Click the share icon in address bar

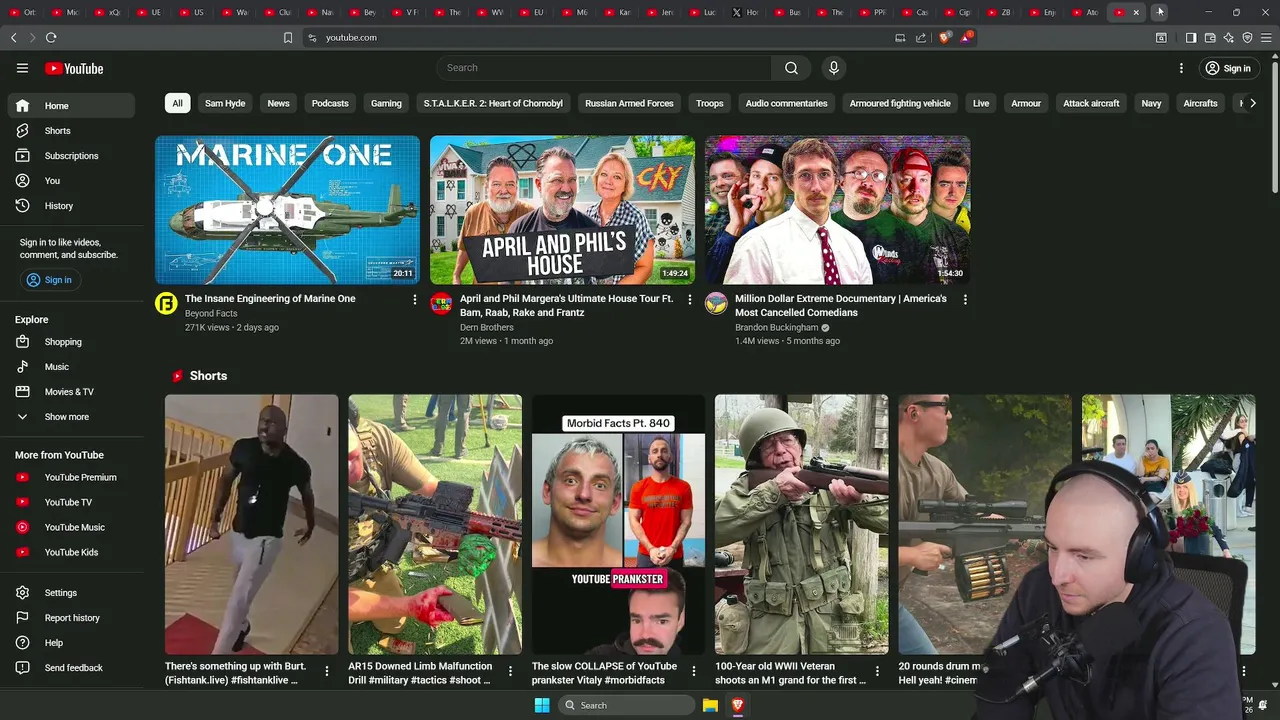click(x=921, y=37)
